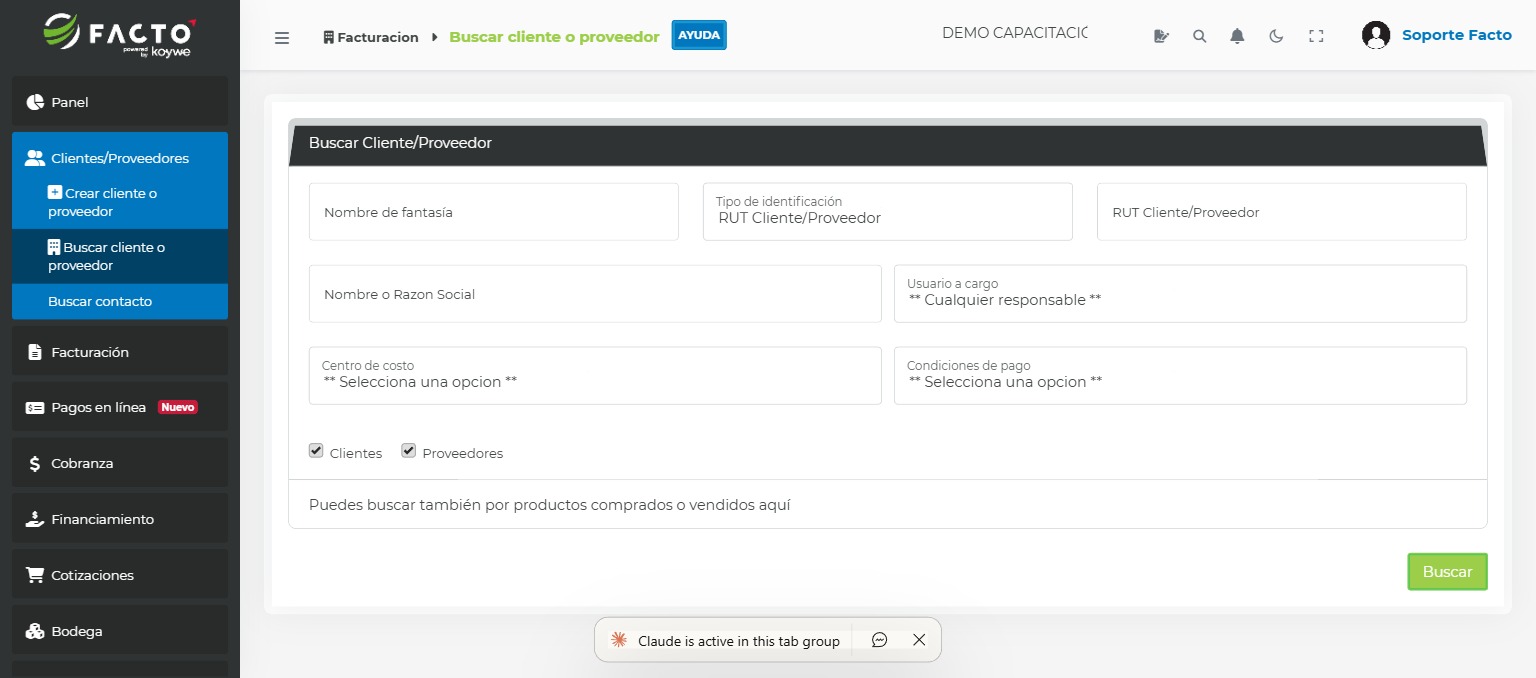Image resolution: width=1536 pixels, height=678 pixels.
Task: Uncheck the Clientes checkbox
Action: [x=316, y=450]
